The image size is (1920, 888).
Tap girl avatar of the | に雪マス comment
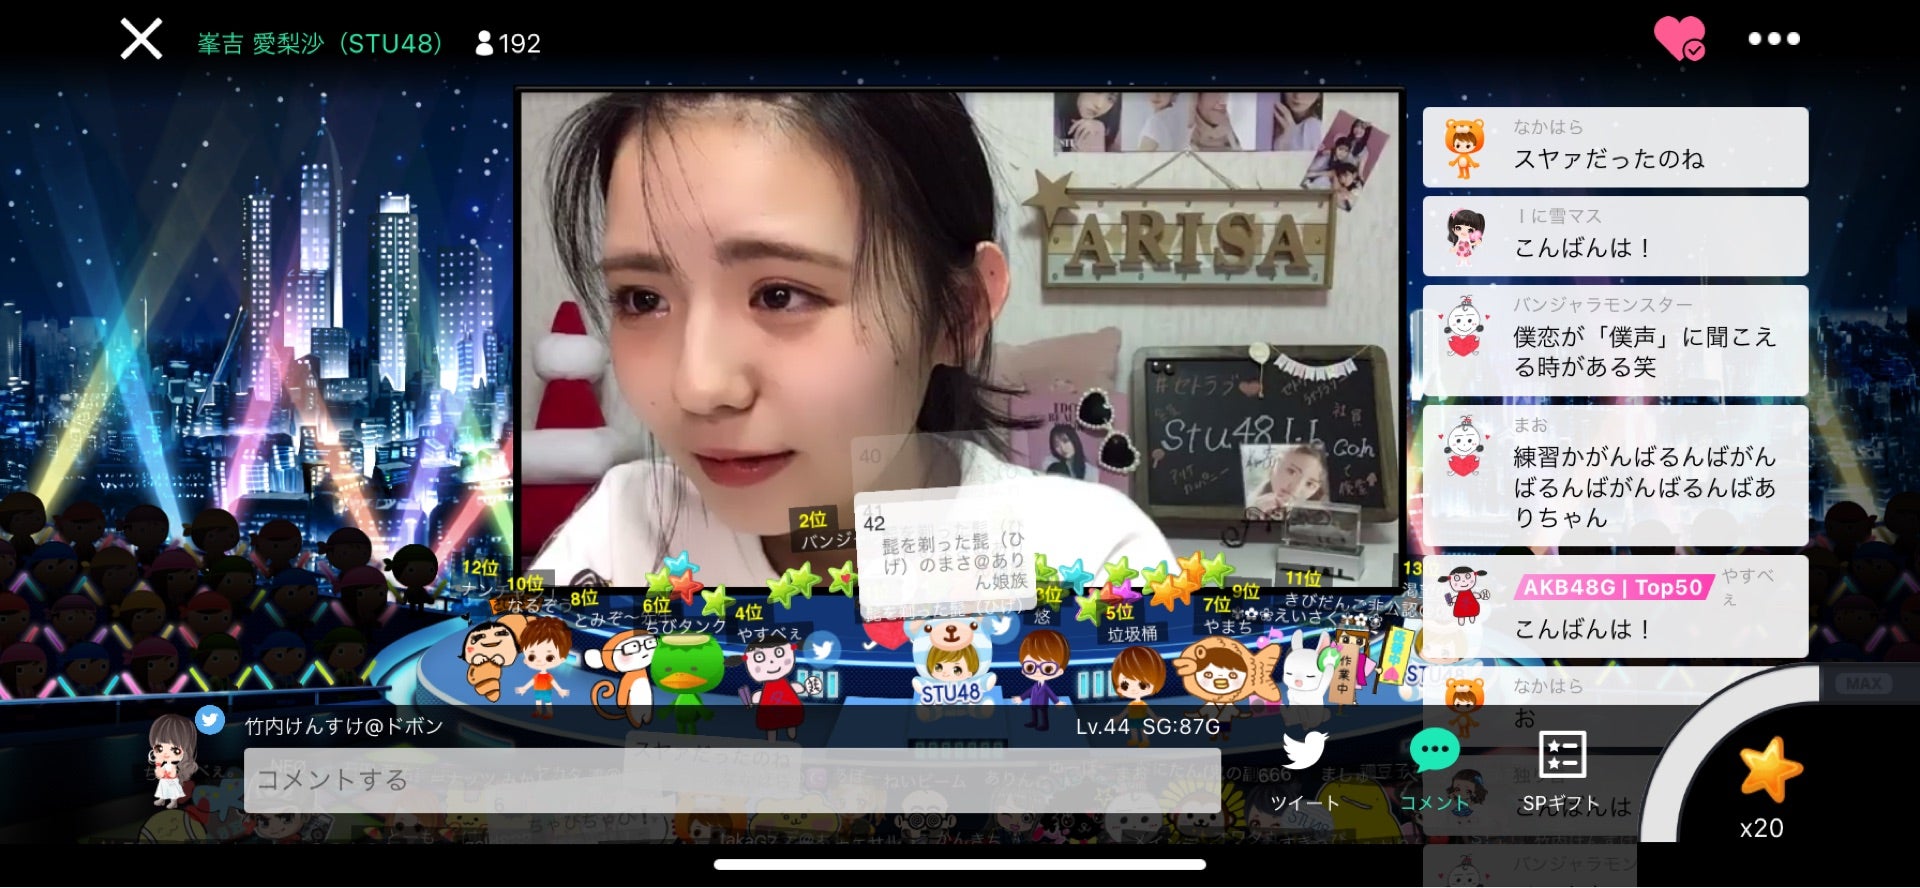pos(1464,236)
